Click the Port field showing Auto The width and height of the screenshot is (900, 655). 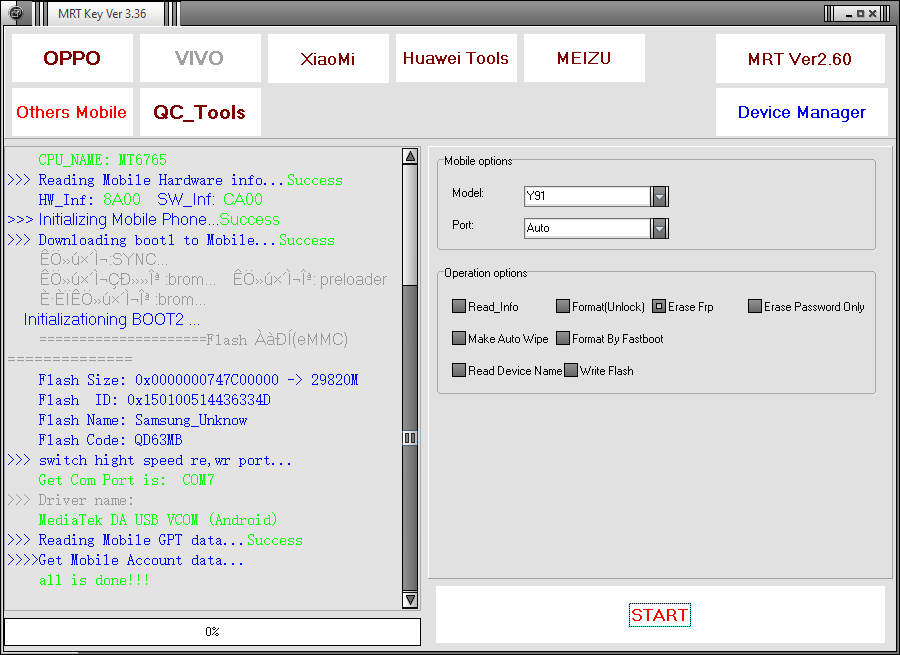pos(587,228)
